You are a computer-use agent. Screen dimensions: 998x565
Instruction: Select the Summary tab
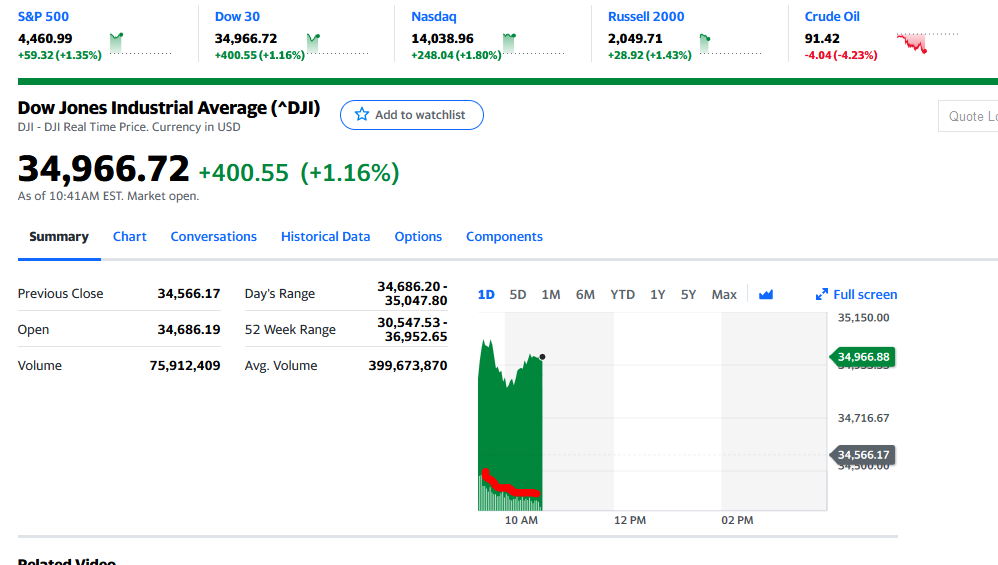(x=59, y=237)
